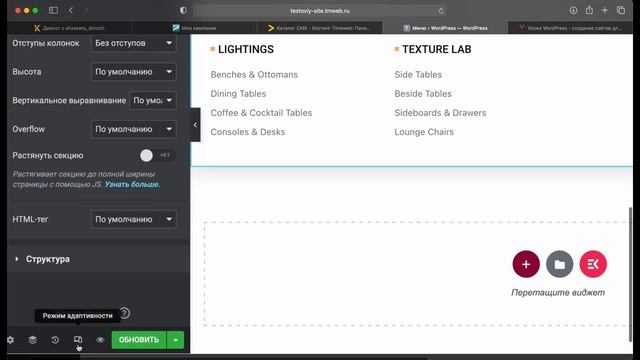Click Lounge Chairs link

(x=424, y=132)
